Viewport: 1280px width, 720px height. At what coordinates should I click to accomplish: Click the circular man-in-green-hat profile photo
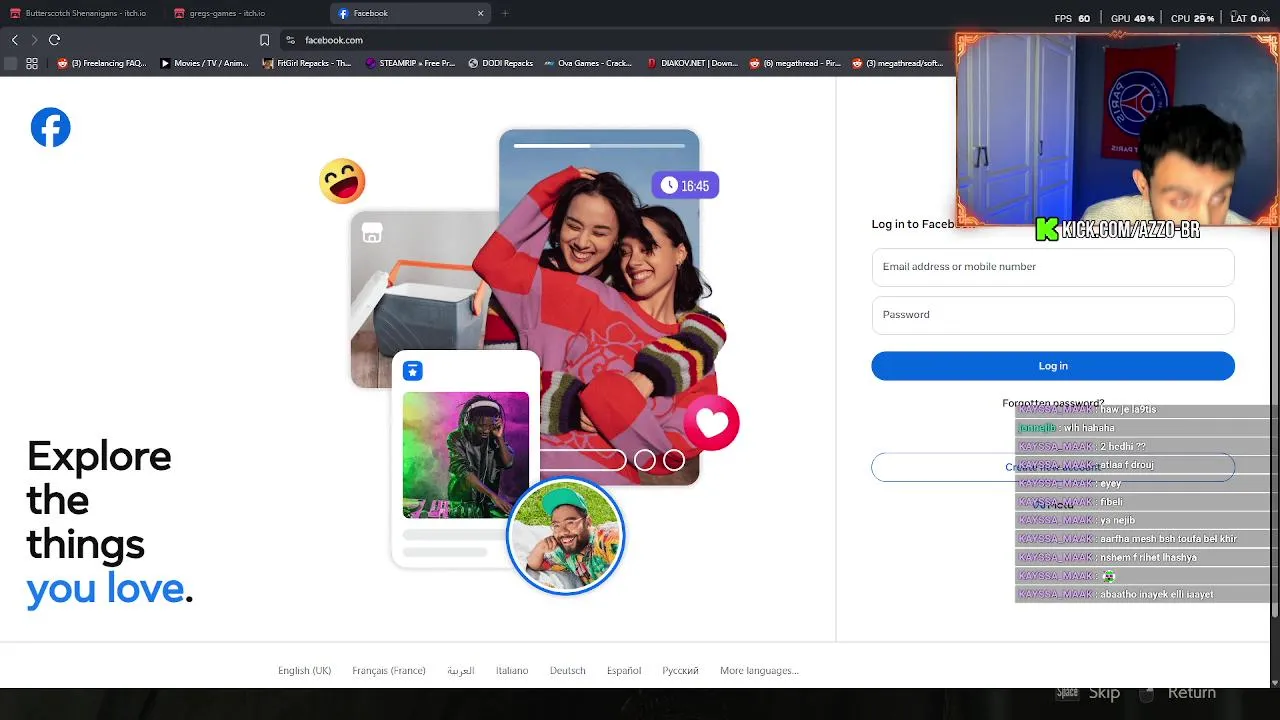(565, 535)
